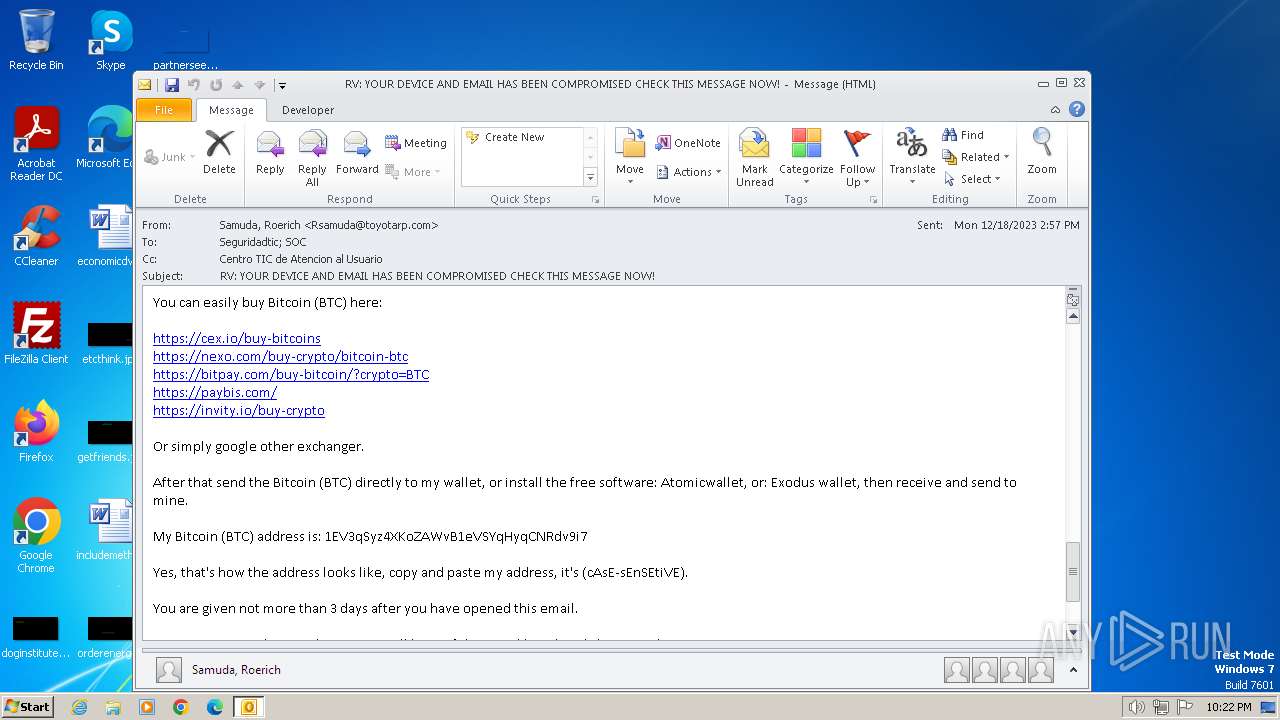Open Quick Steps dialog launcher
The image size is (1280, 720).
click(x=596, y=200)
